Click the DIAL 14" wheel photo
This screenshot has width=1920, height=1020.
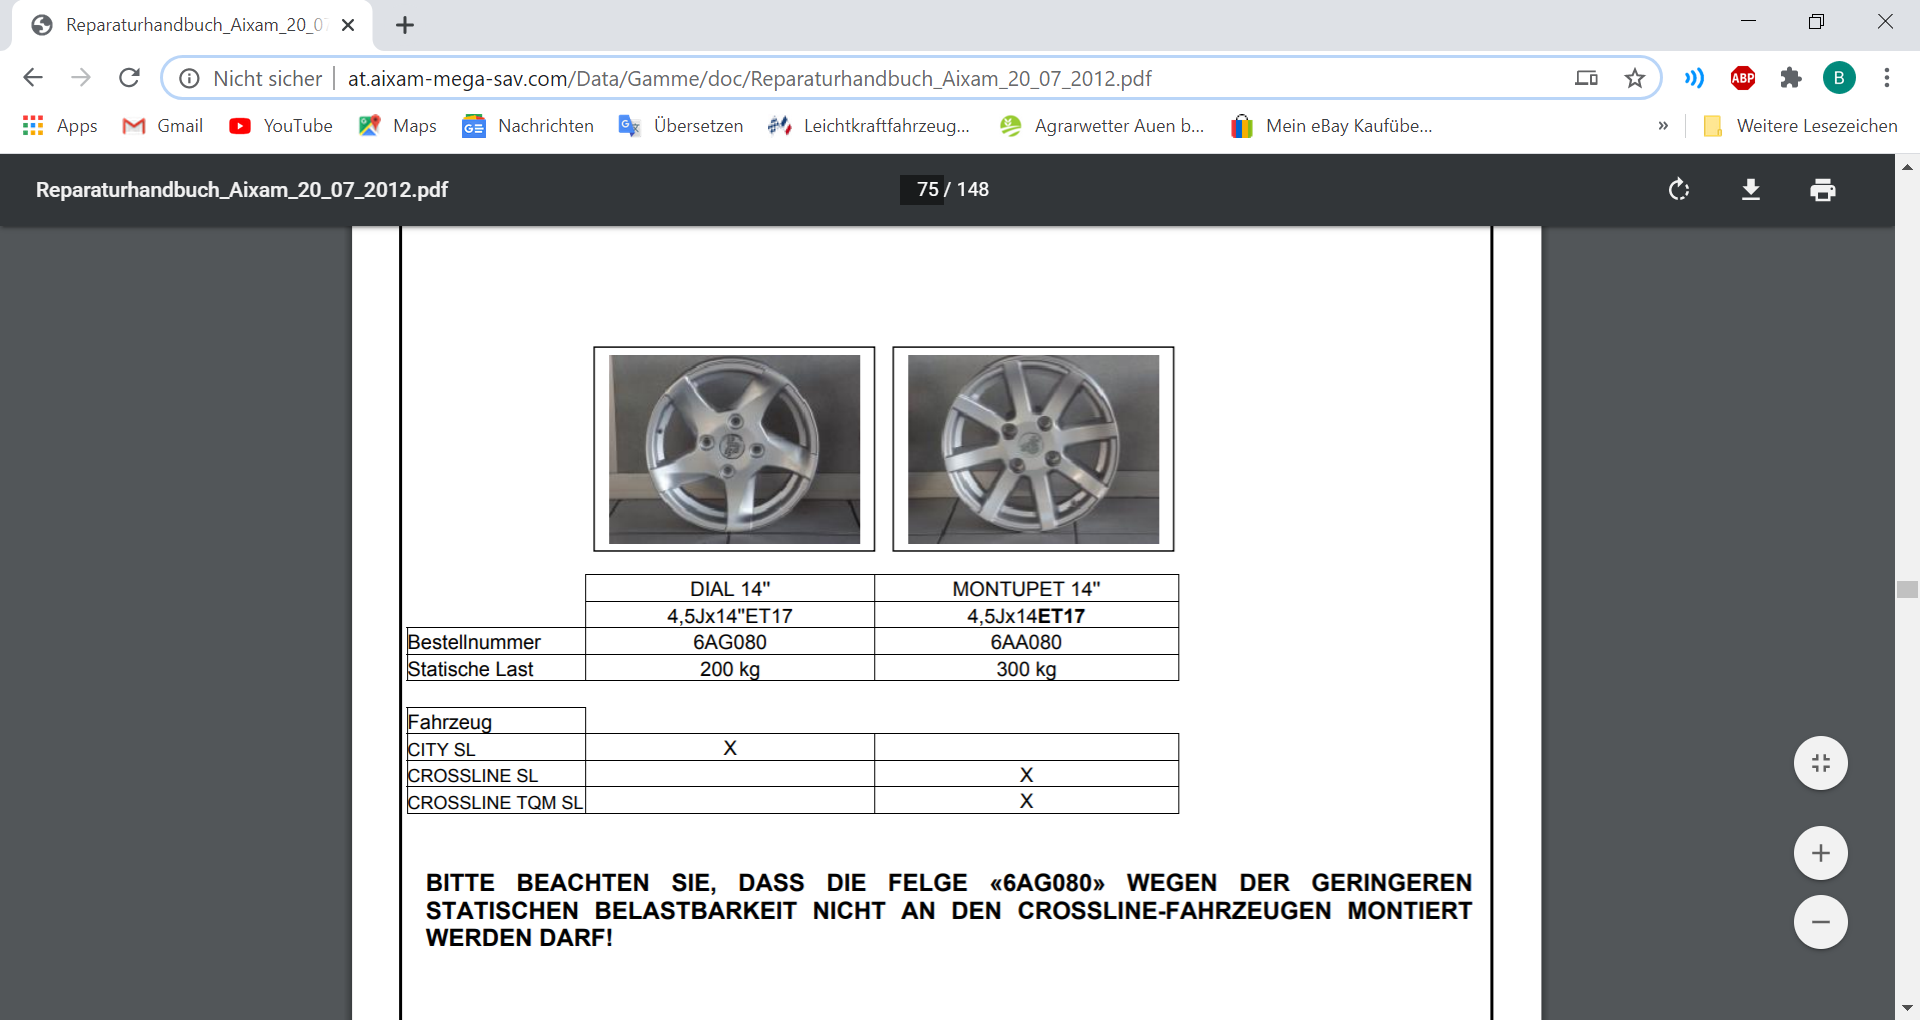pos(734,449)
